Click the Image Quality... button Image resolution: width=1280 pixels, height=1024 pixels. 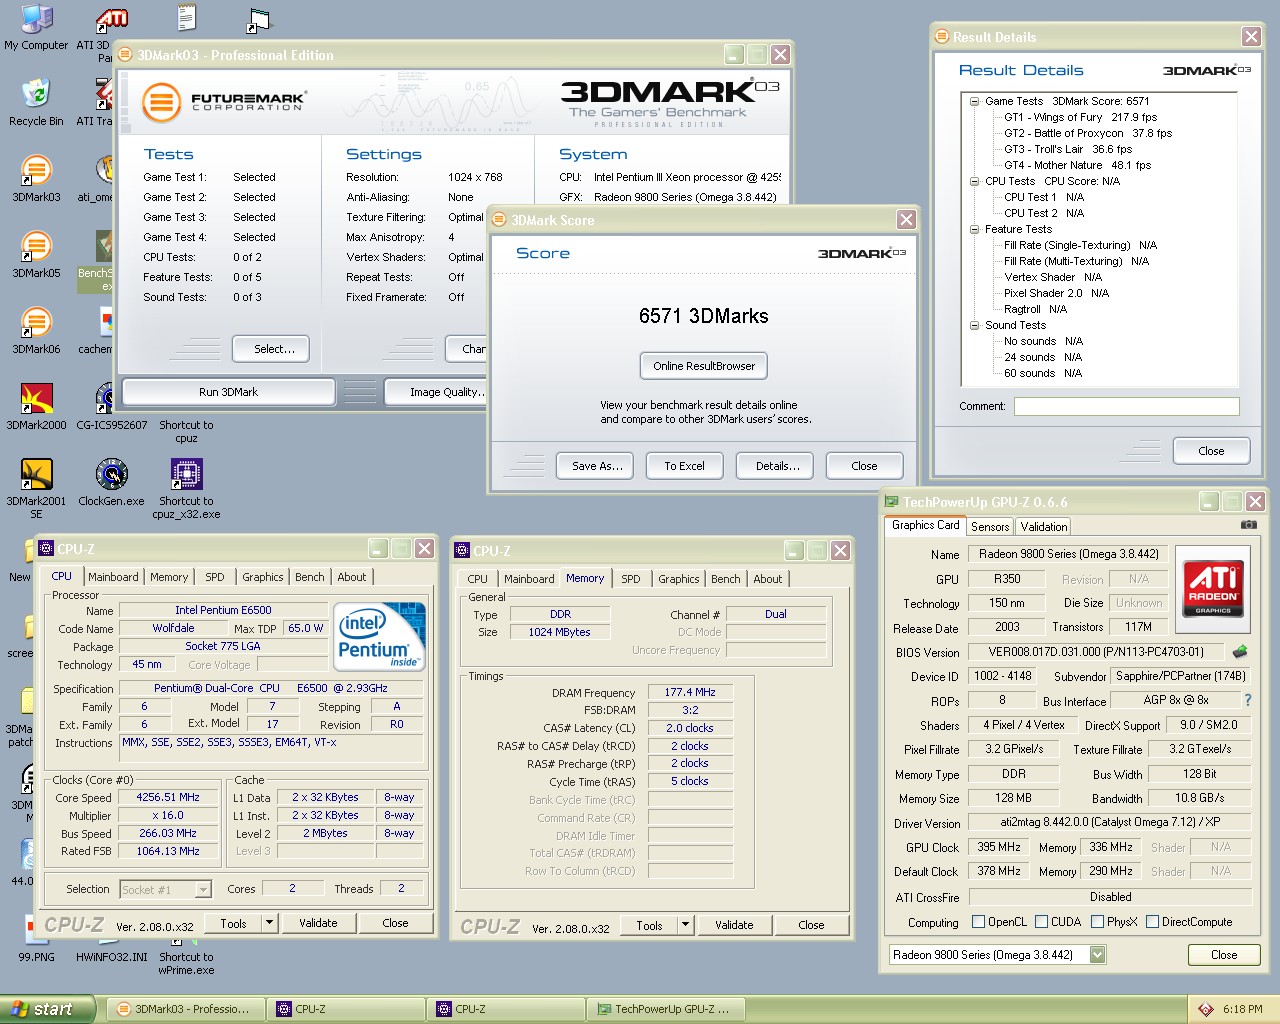[x=437, y=392]
